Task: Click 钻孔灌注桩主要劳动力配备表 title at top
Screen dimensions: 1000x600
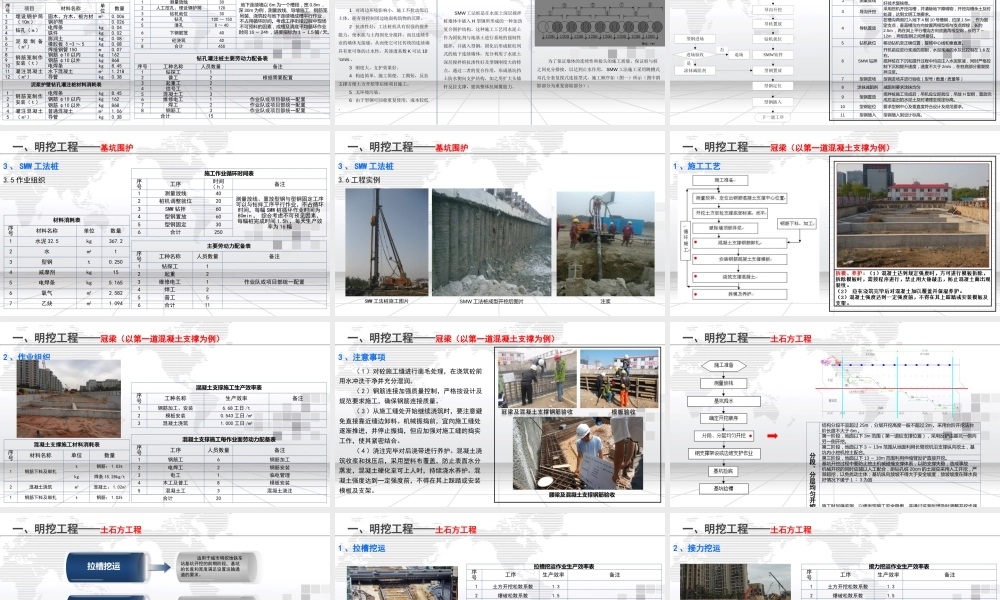Action: (x=232, y=58)
